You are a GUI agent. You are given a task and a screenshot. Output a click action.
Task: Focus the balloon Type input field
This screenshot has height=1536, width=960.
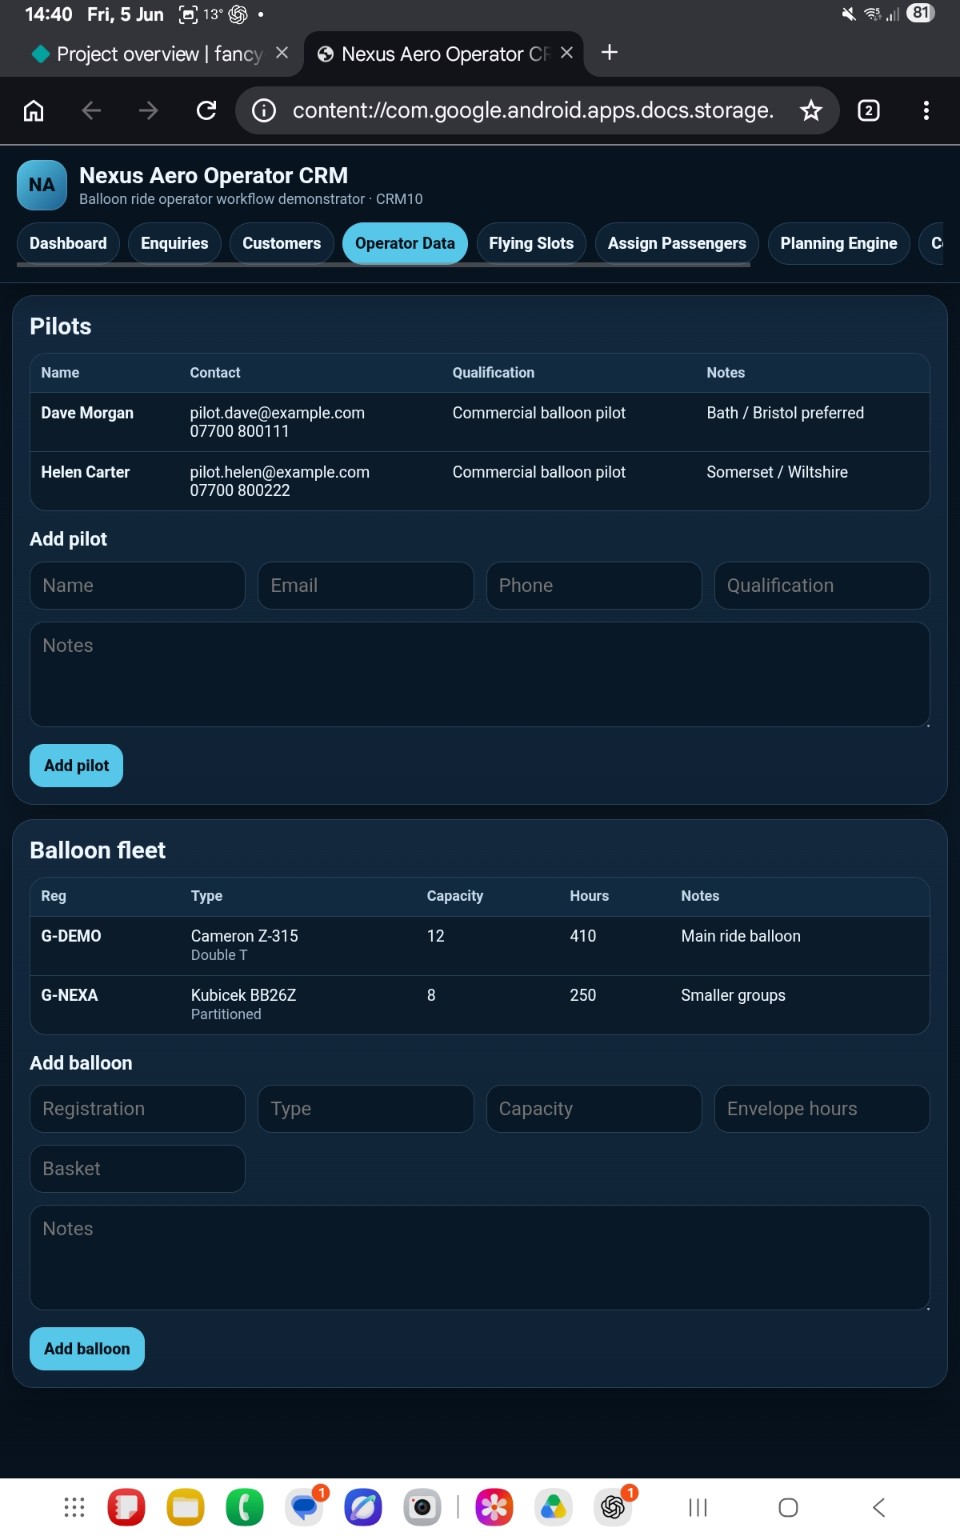point(365,1109)
